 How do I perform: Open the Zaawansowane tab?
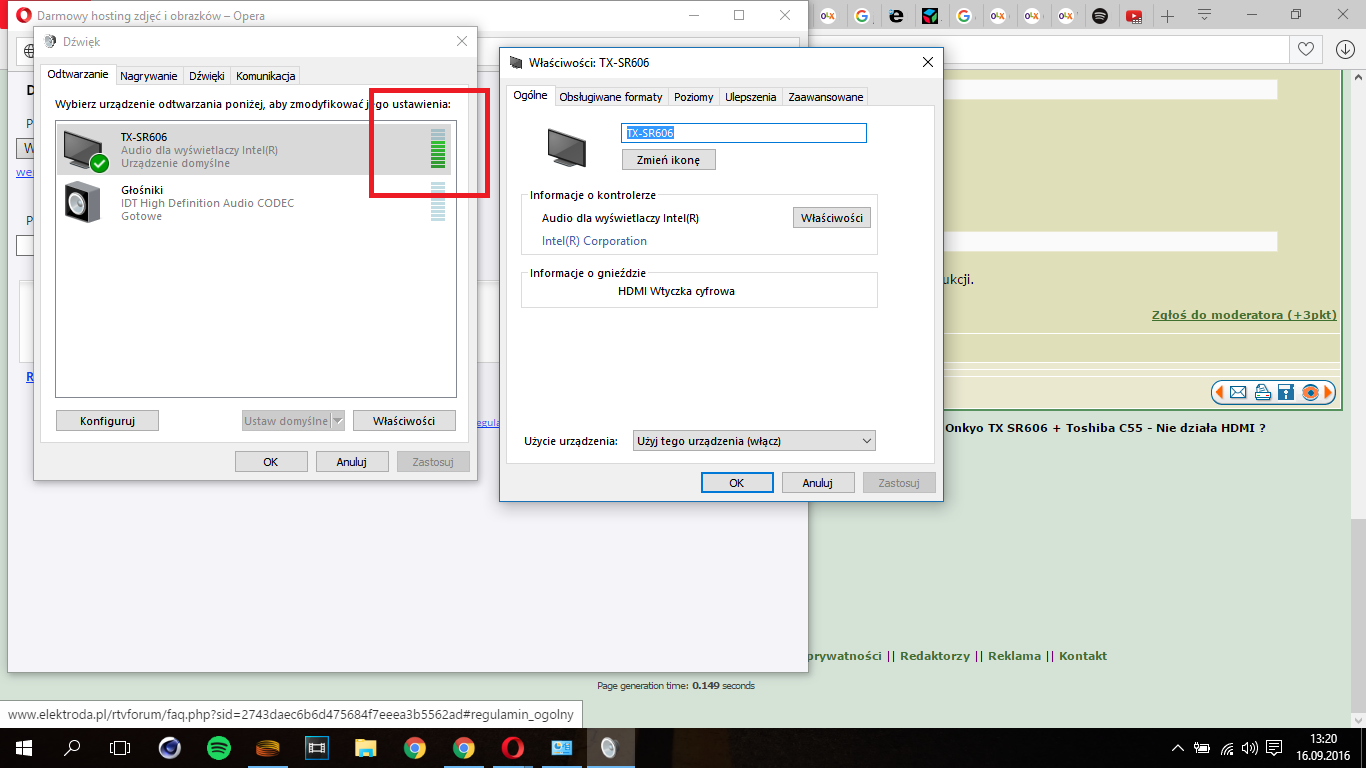pyautogui.click(x=826, y=97)
